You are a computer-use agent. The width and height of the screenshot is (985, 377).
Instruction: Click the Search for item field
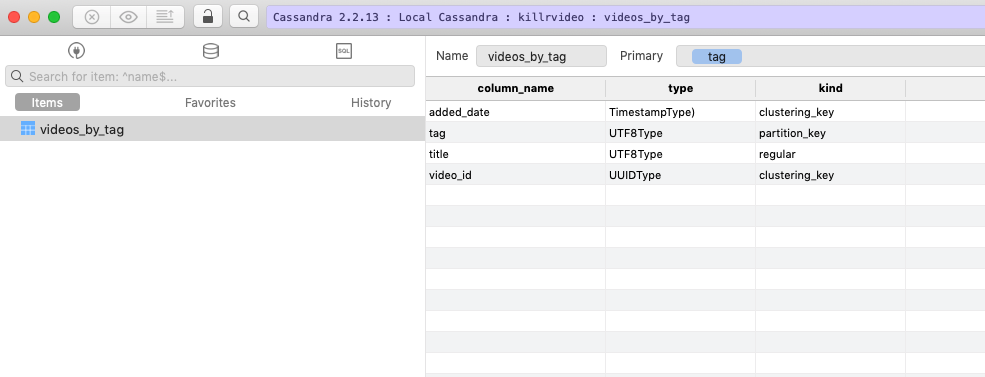point(210,76)
